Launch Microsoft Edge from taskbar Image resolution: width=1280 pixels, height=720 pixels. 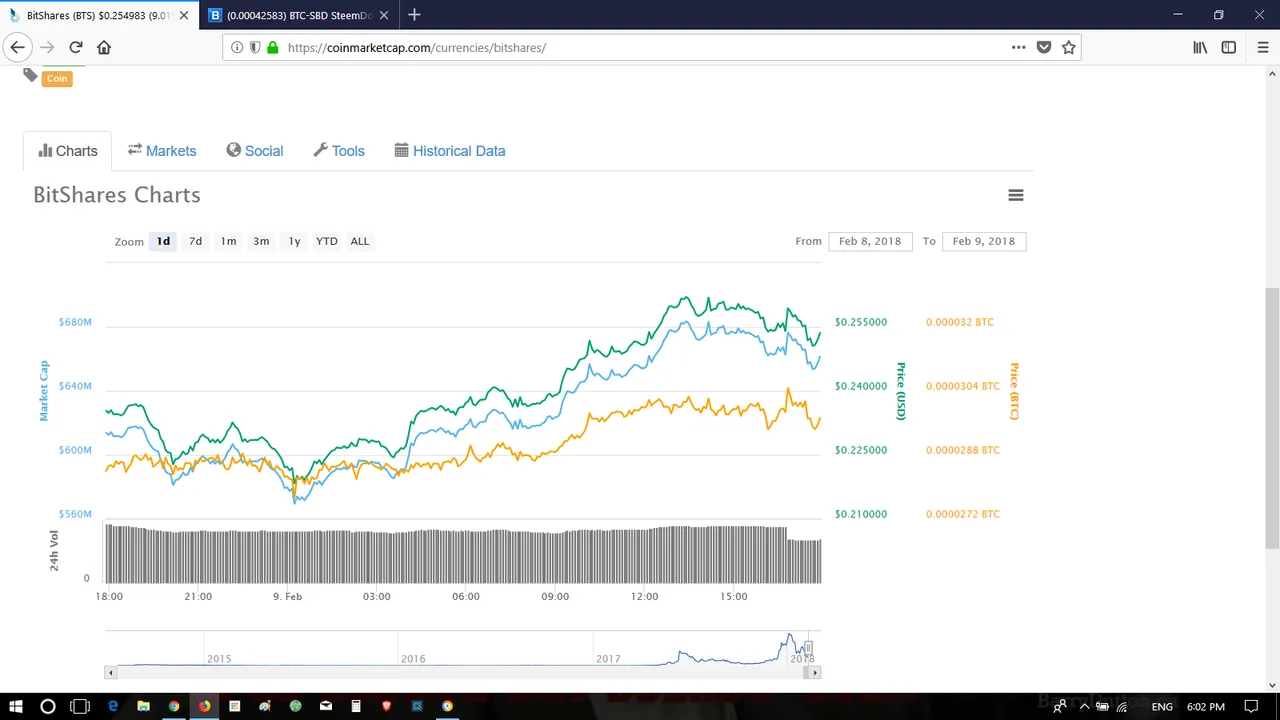pos(113,706)
